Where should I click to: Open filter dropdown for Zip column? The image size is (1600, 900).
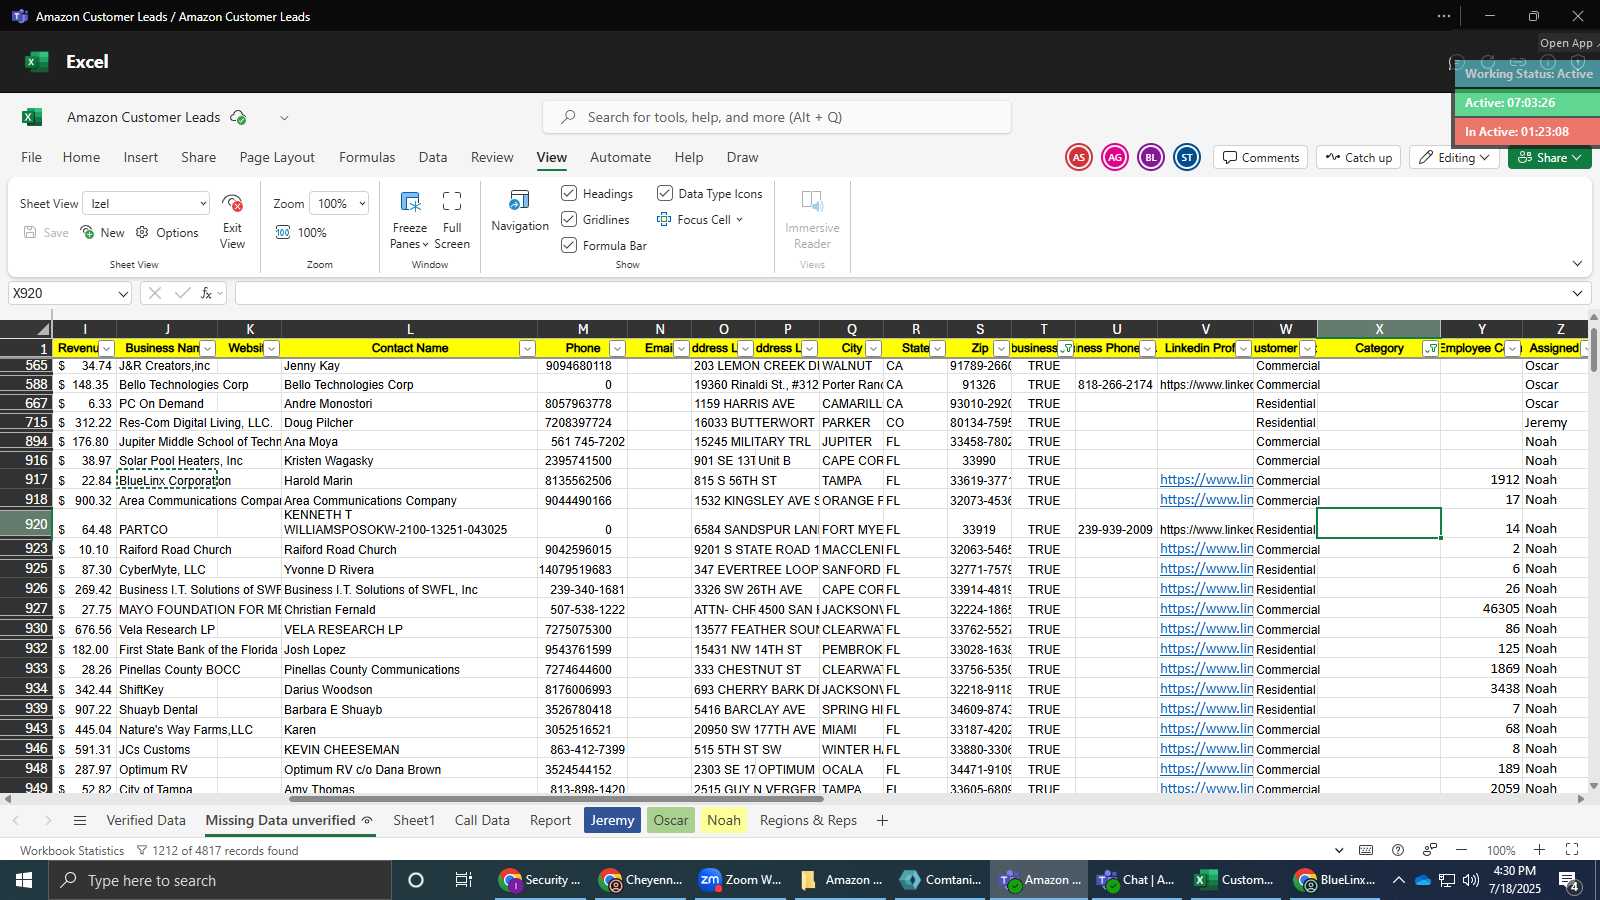click(x=1001, y=349)
